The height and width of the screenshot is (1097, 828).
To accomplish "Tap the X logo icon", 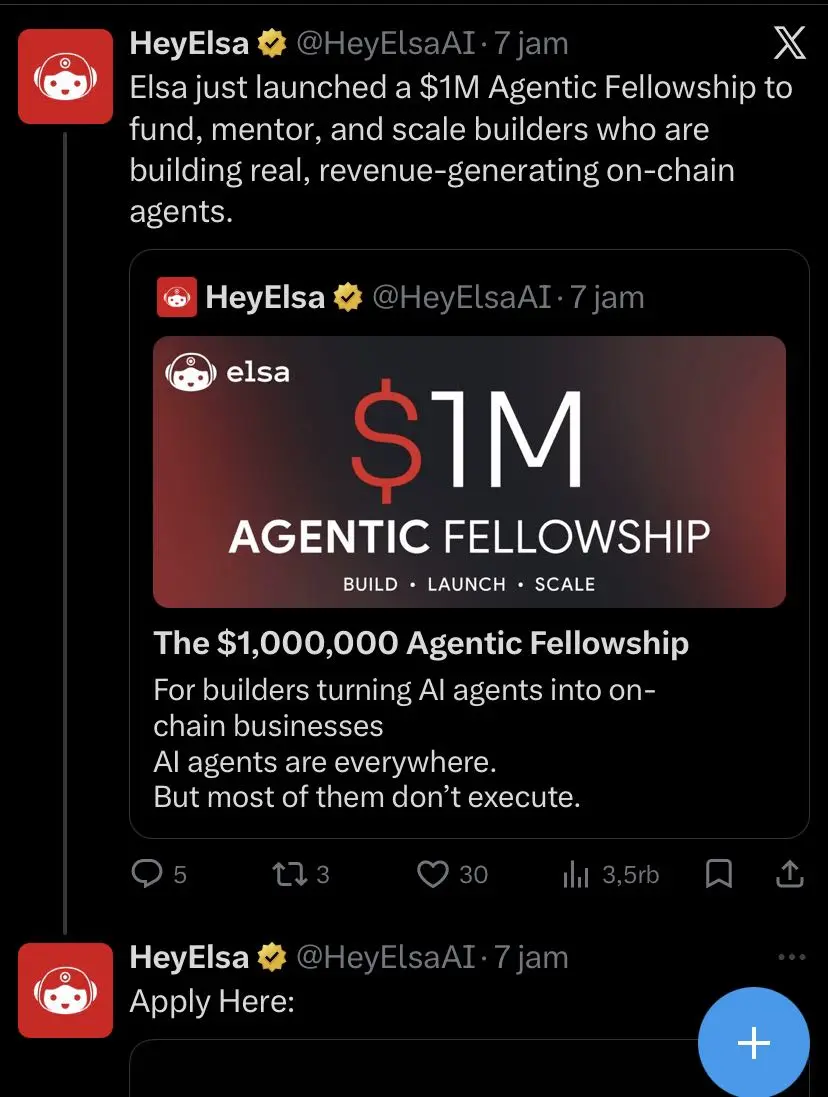I will click(x=790, y=45).
